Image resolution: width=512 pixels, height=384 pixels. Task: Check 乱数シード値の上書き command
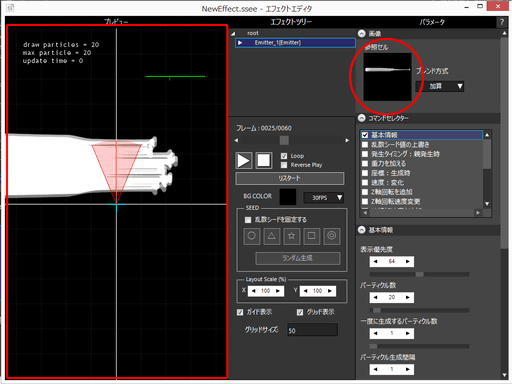365,144
